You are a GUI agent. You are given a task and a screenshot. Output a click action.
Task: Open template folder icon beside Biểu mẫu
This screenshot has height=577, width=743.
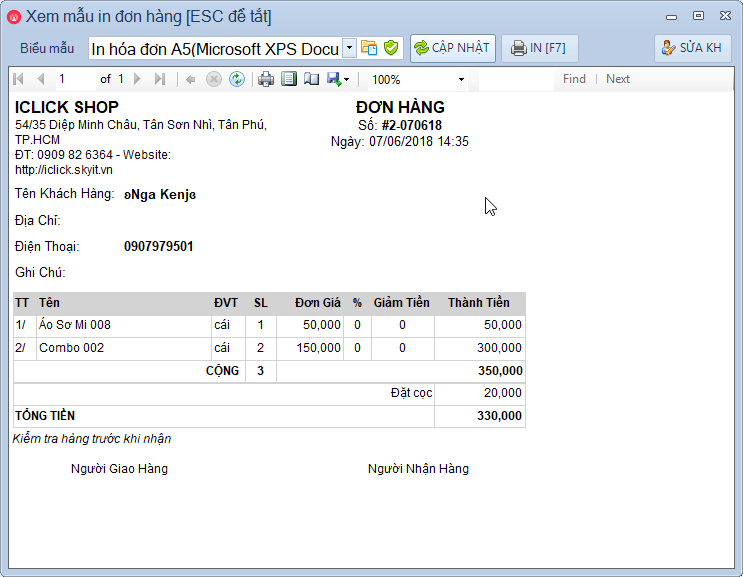(x=369, y=48)
